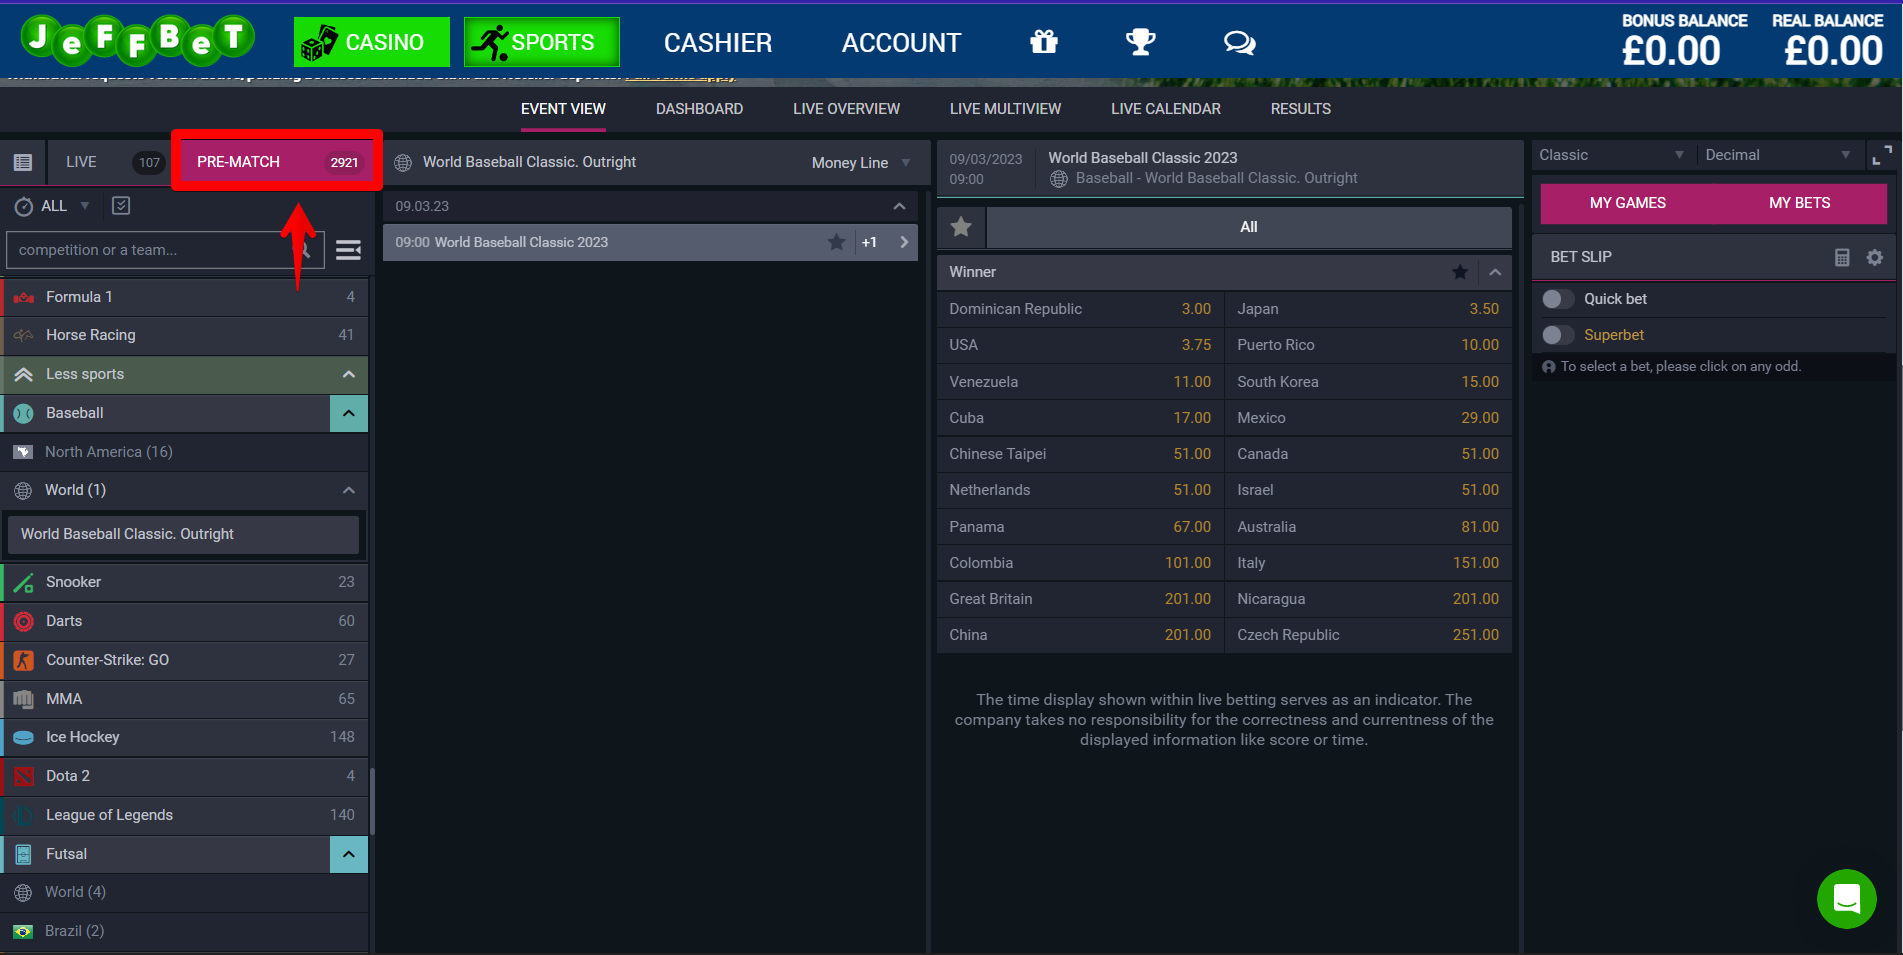Click the sports list view icon beside LIVE
The width and height of the screenshot is (1903, 955).
coord(23,162)
